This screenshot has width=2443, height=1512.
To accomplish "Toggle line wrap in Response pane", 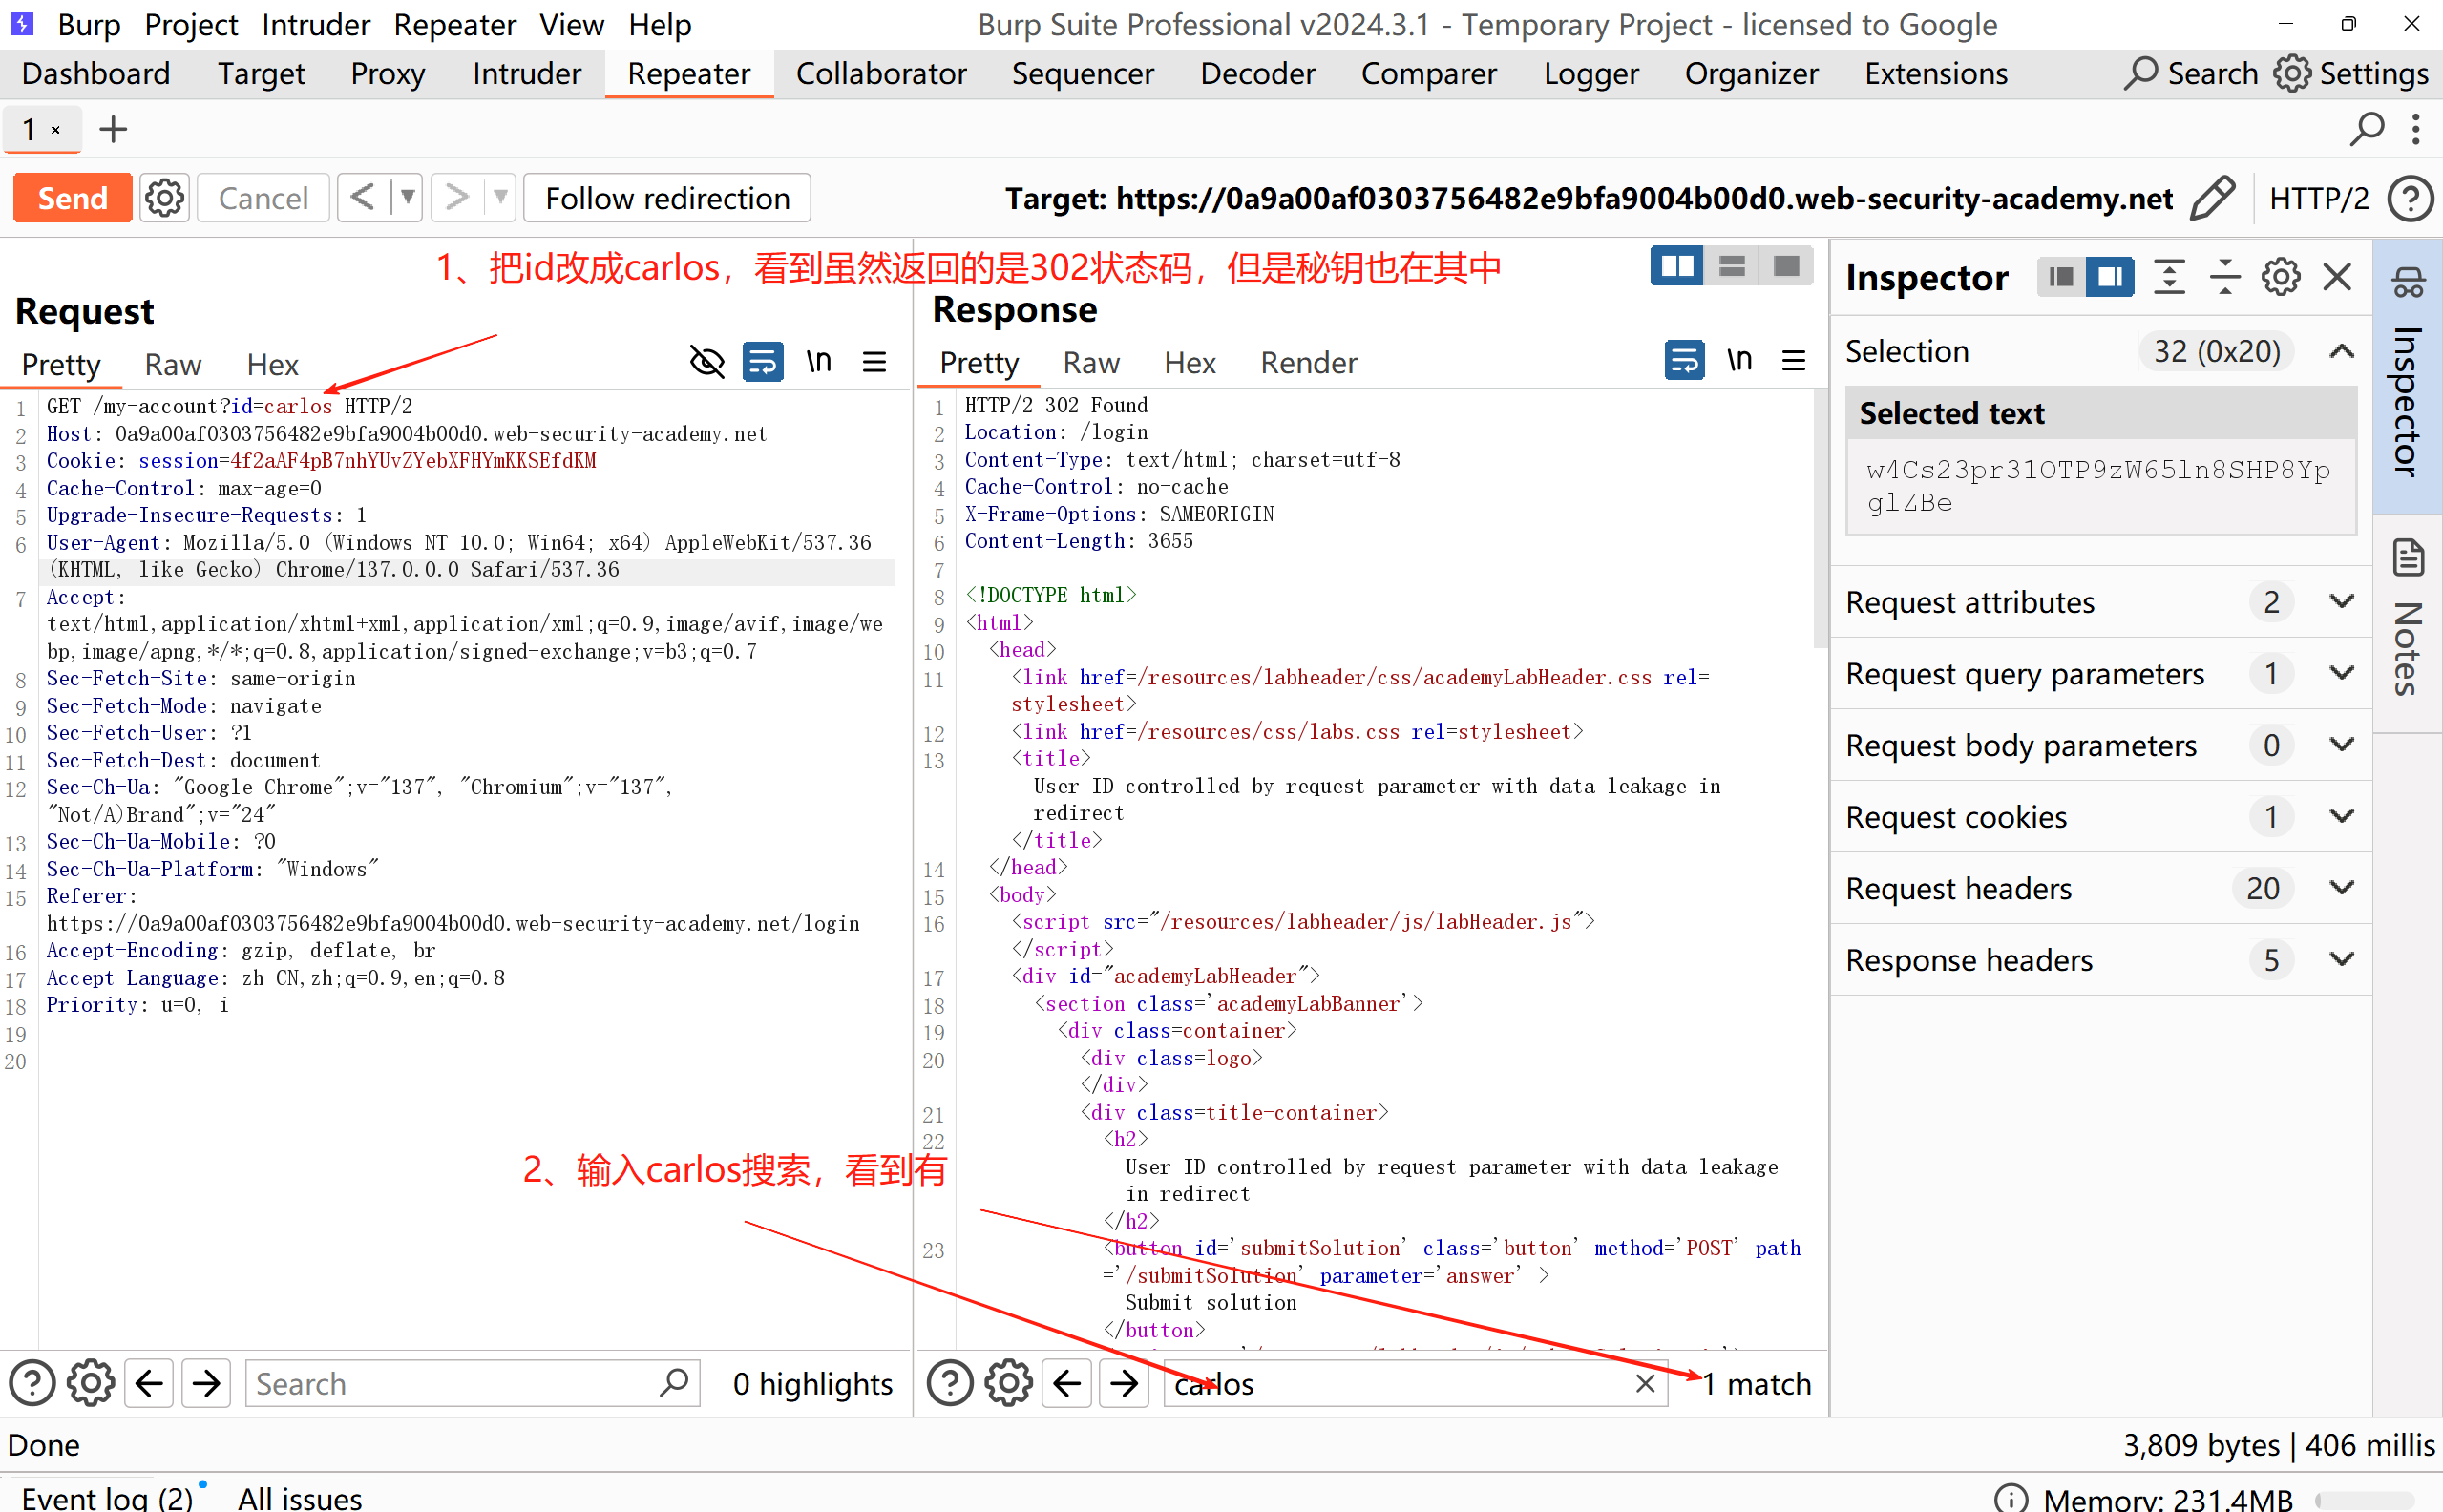I will click(x=1684, y=361).
